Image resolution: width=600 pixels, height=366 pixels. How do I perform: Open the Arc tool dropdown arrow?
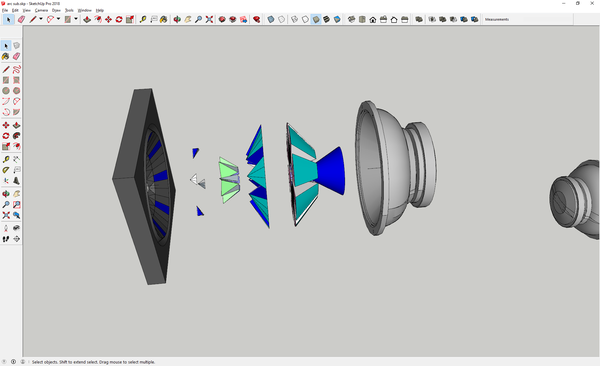pyautogui.click(x=58, y=19)
